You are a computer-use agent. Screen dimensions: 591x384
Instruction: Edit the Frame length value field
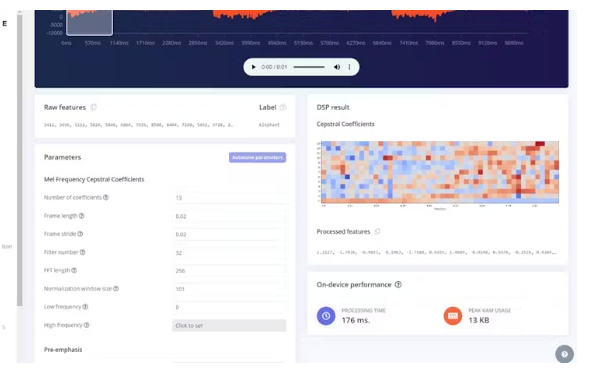pos(229,216)
